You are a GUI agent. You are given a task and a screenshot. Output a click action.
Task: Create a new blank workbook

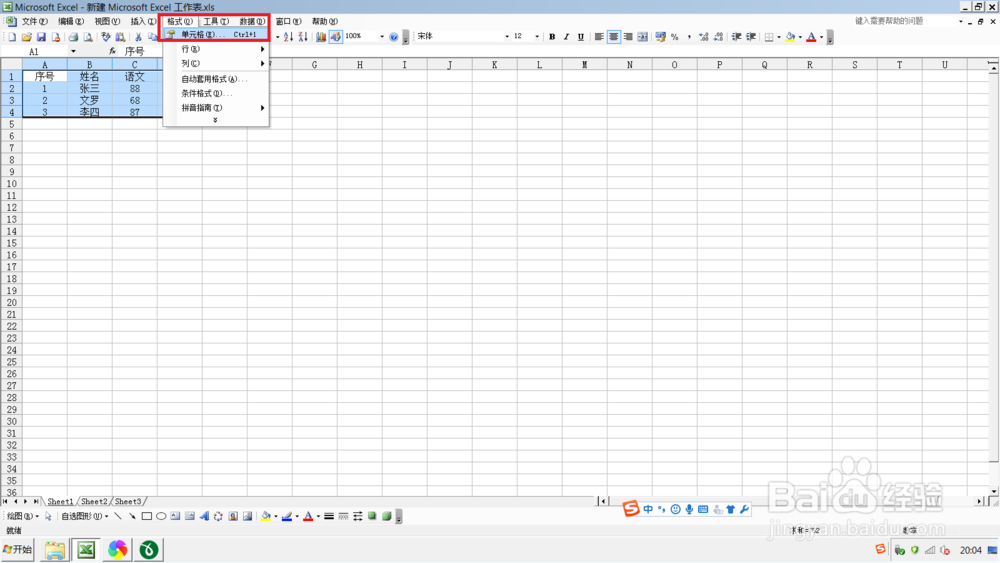pos(12,37)
